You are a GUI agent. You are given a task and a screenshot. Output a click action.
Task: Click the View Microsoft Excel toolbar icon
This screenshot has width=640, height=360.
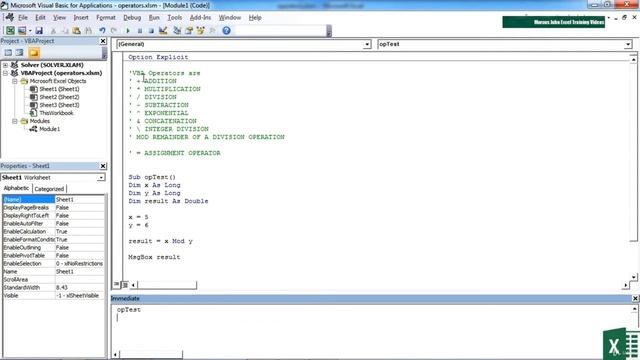click(x=10, y=31)
